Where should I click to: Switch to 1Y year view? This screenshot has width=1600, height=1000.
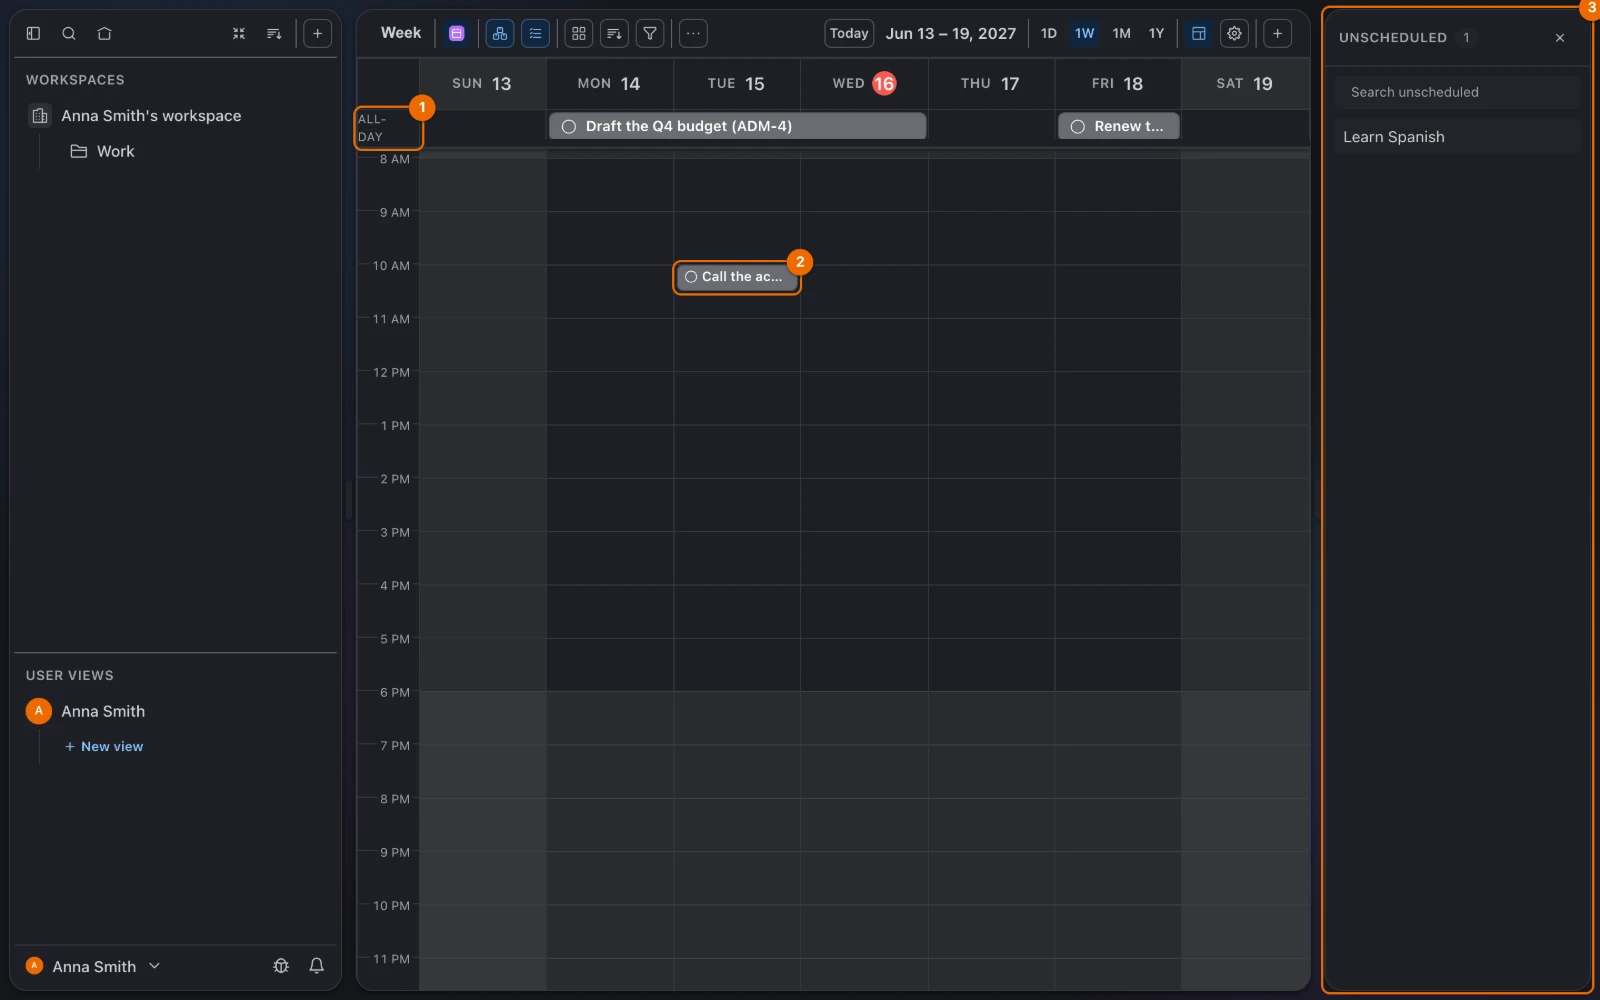point(1157,33)
